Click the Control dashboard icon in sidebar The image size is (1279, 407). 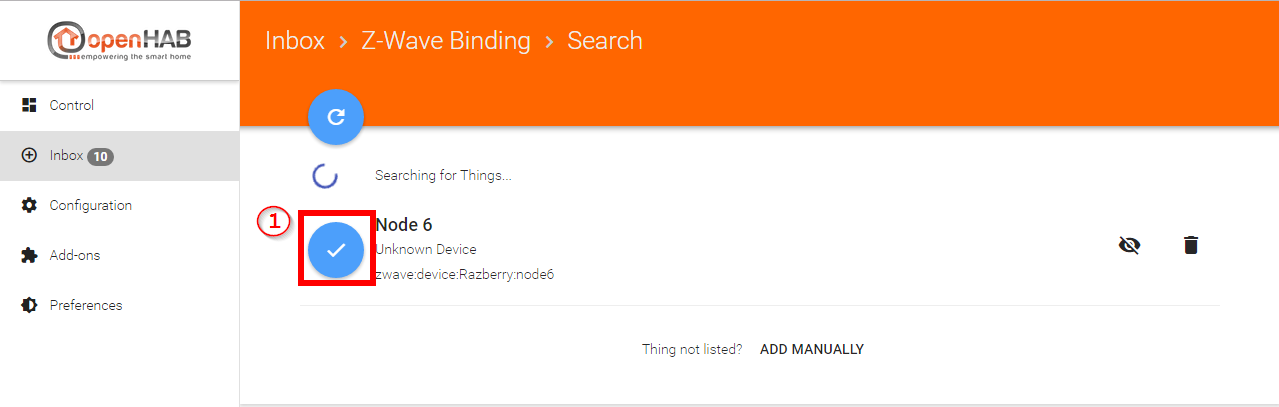tap(29, 105)
